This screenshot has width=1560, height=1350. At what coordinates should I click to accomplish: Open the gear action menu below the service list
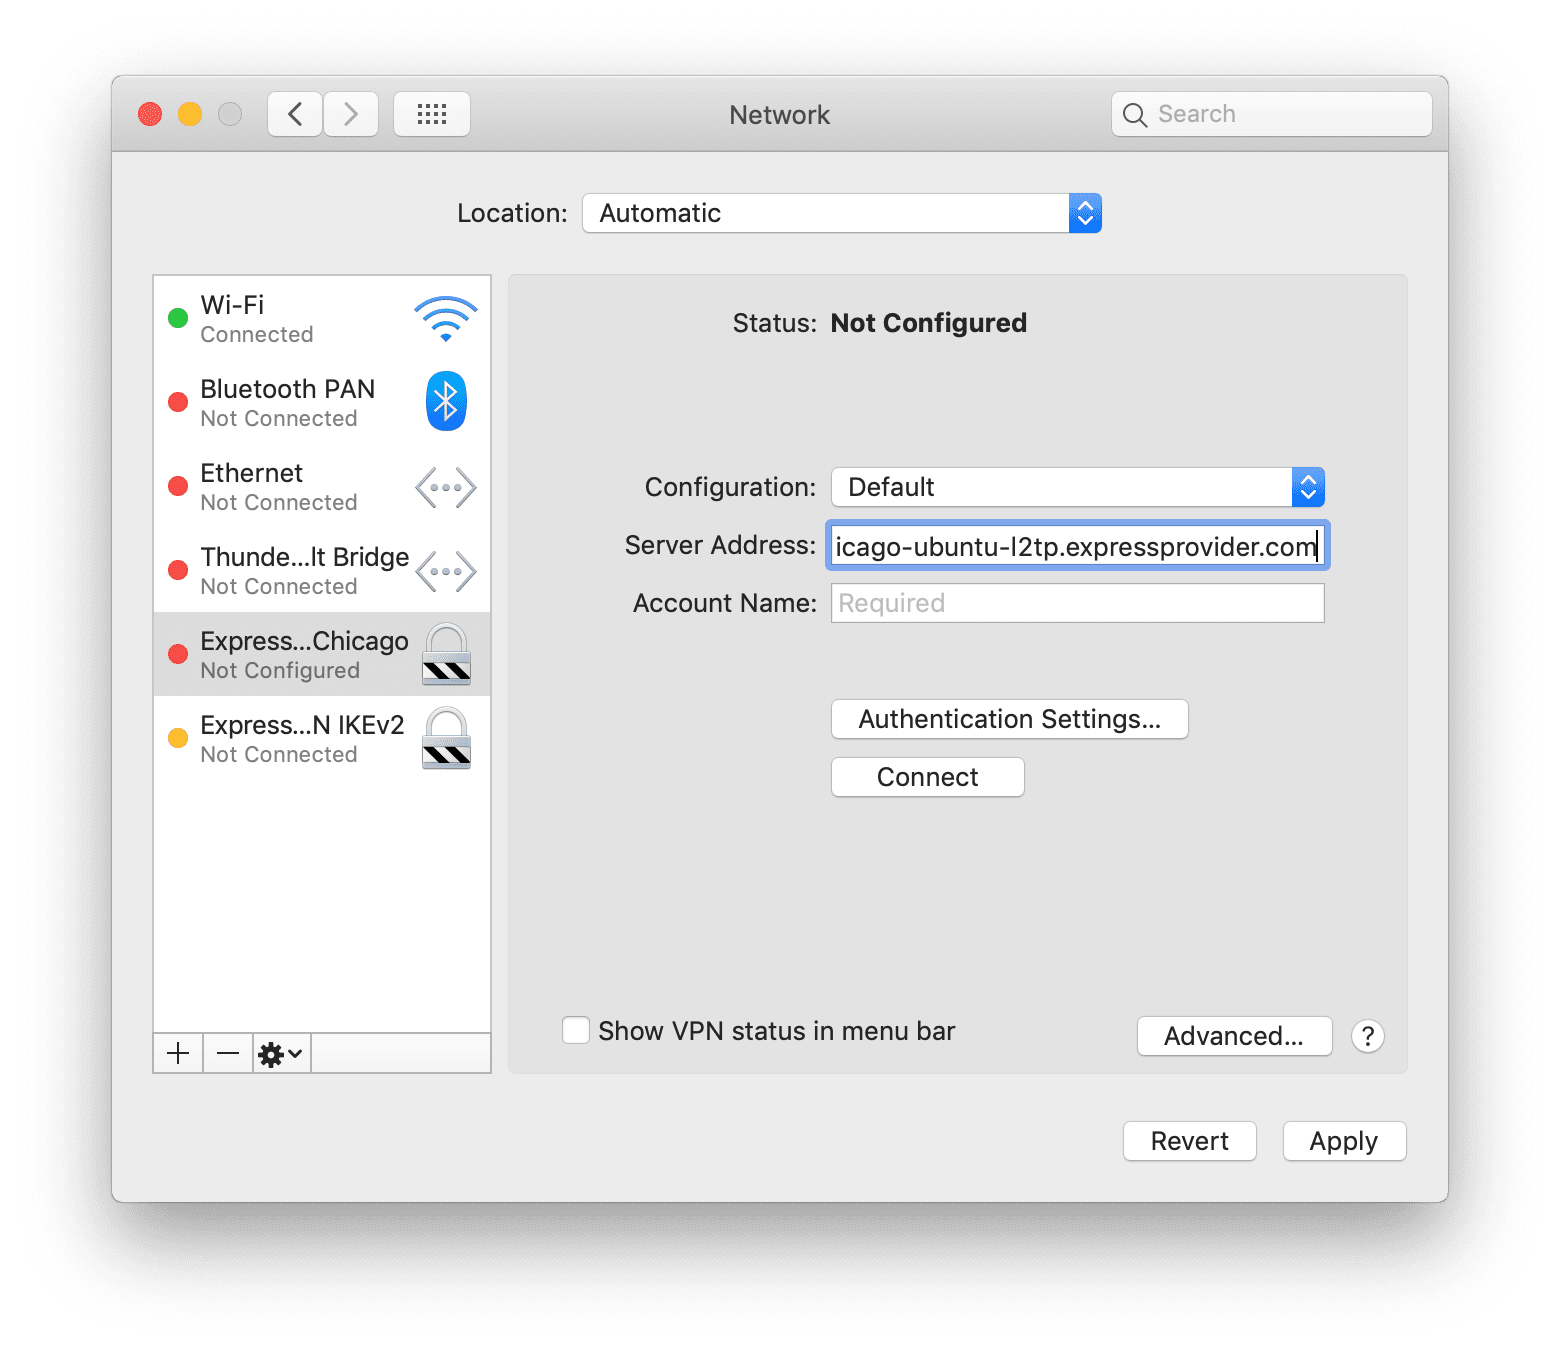click(280, 1053)
